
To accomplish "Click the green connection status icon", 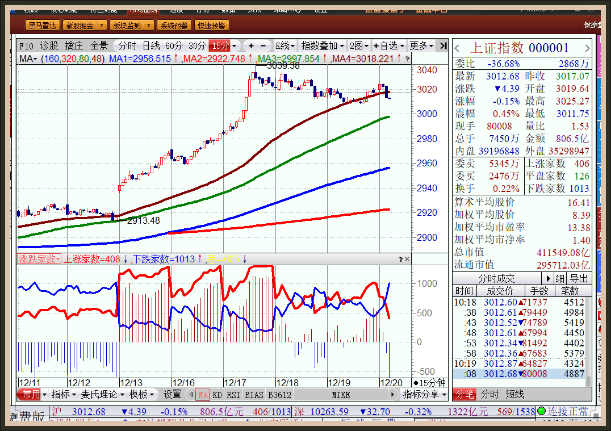I will (541, 411).
